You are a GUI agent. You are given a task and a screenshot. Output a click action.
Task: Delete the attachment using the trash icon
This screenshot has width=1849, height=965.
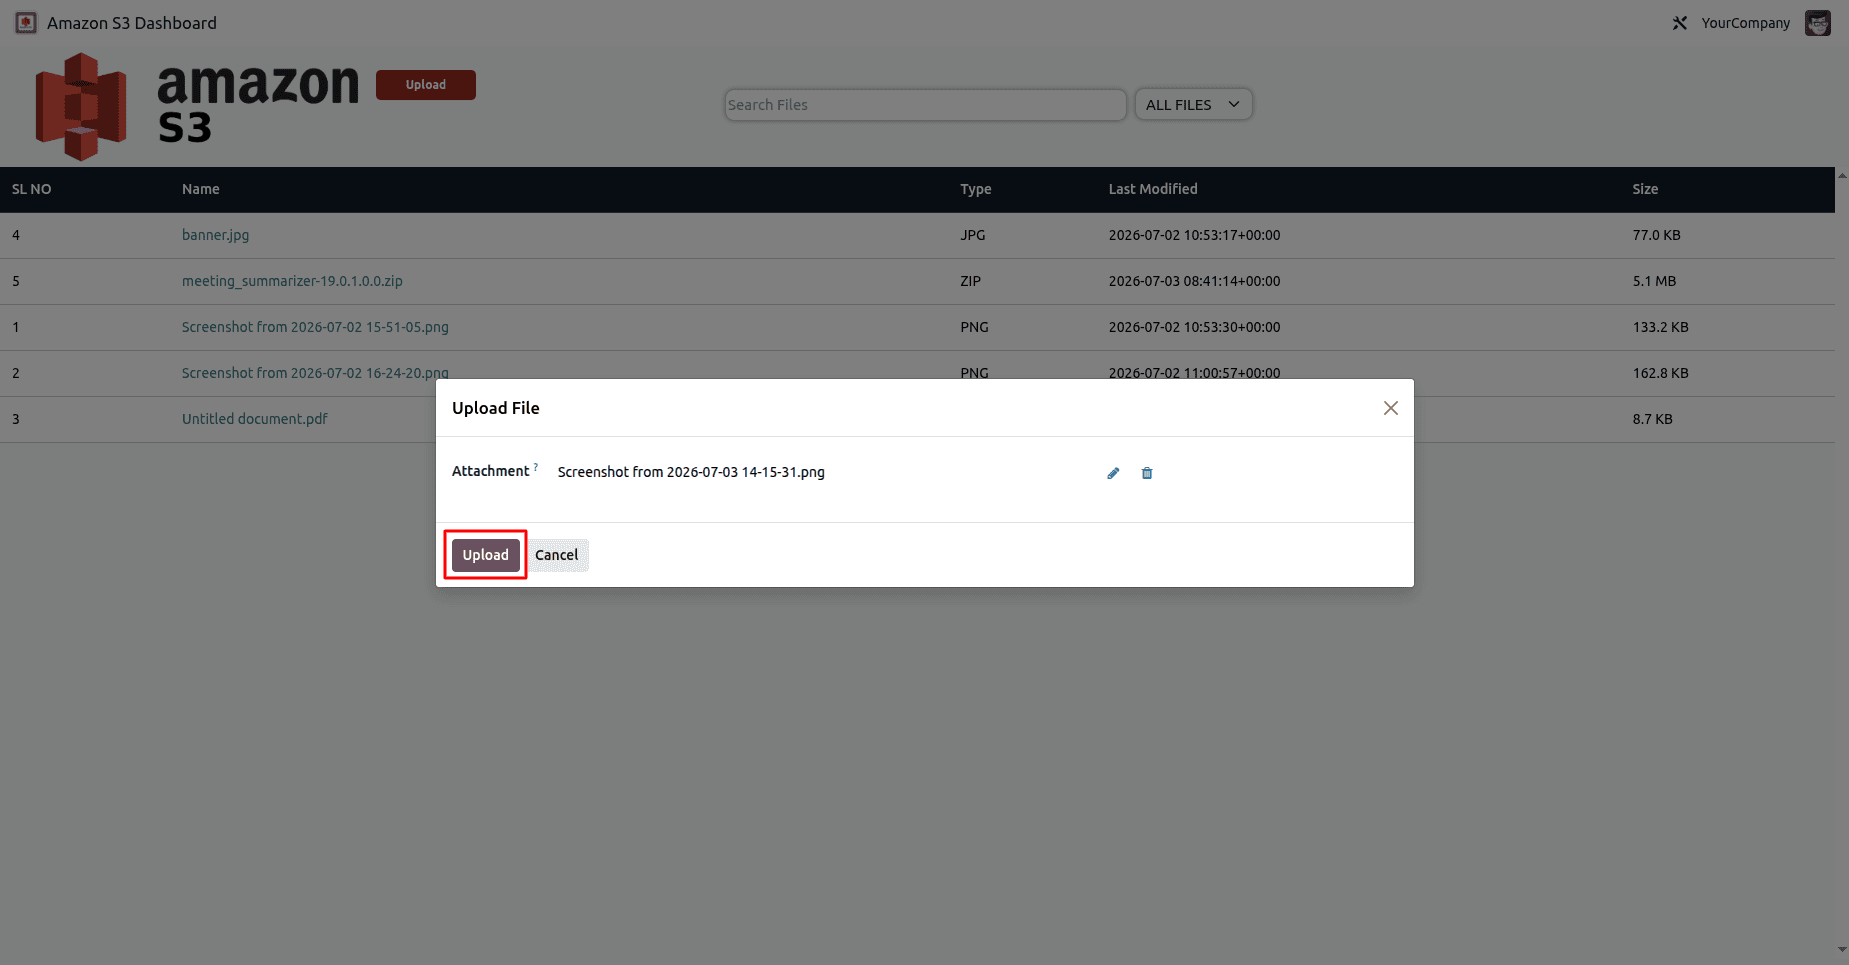click(x=1147, y=473)
